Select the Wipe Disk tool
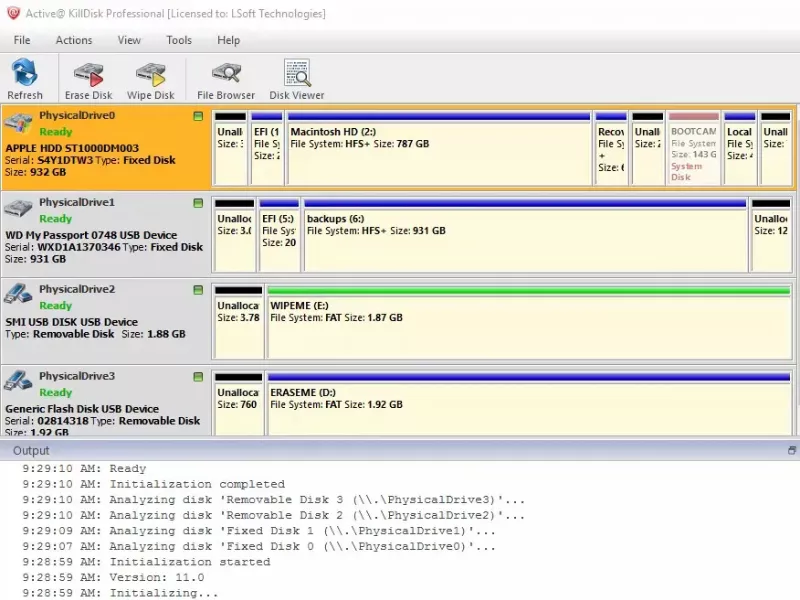This screenshot has width=800, height=600. pos(151,78)
